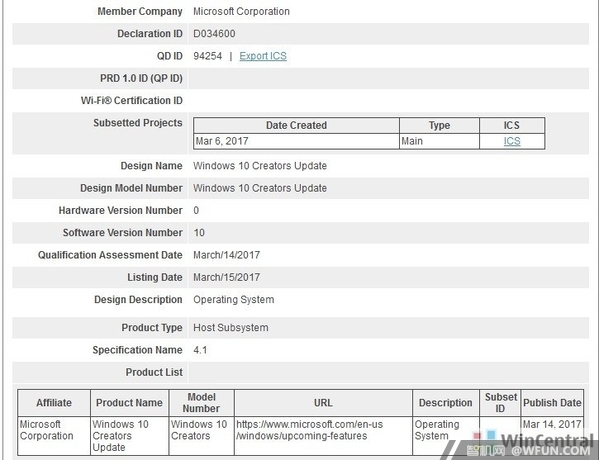Viewport: 599px width, 460px height.
Task: Select the microsoft.com upcoming-features URL cell
Action: (x=323, y=436)
